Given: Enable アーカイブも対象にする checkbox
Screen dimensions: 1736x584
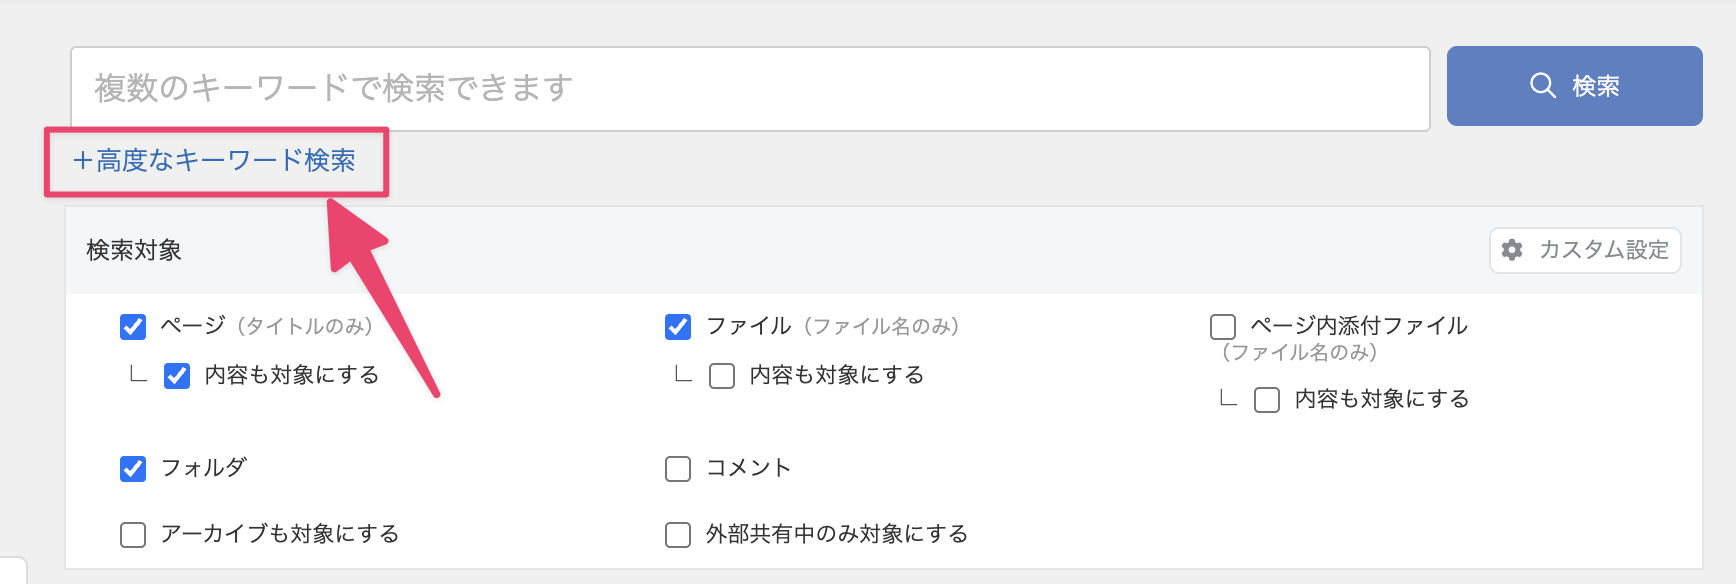Looking at the screenshot, I should (x=133, y=535).
